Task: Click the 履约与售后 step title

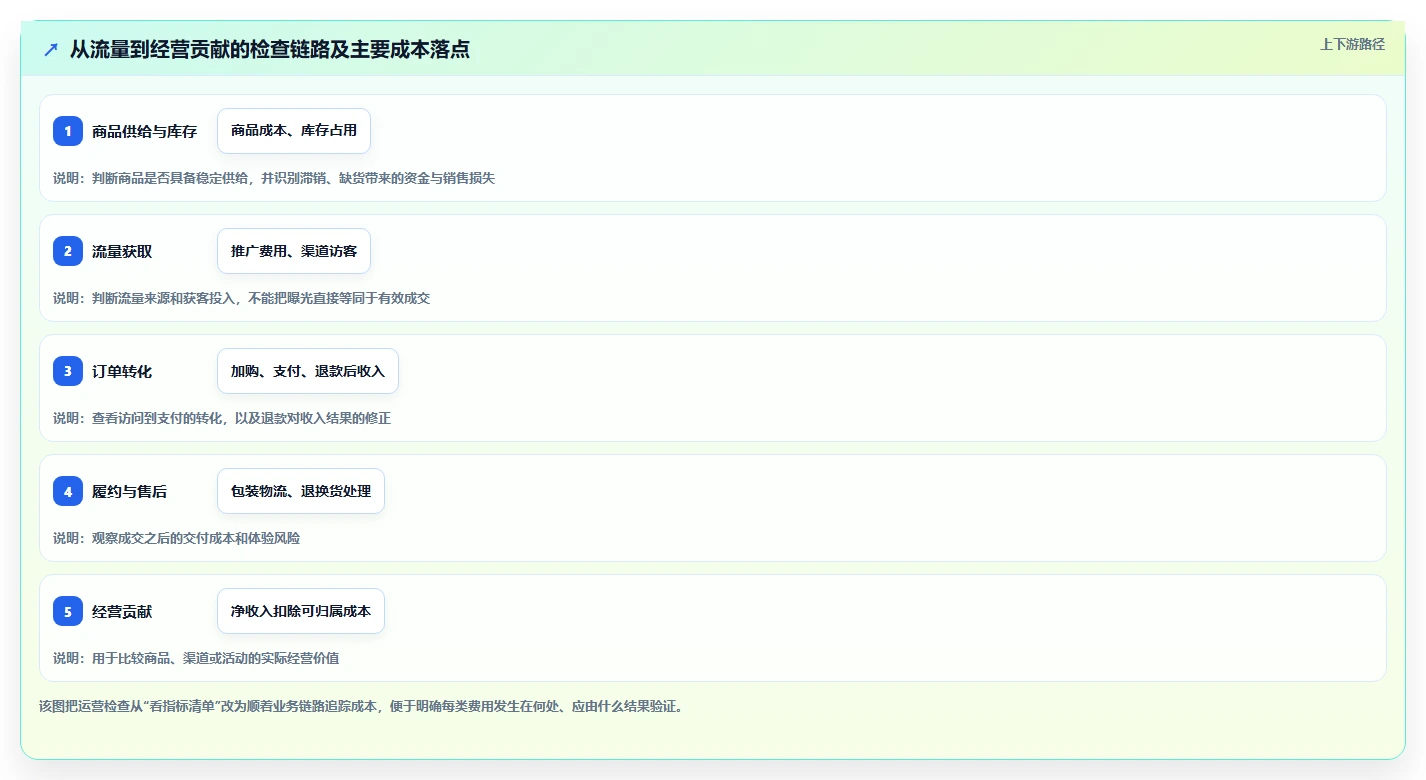Action: 130,491
